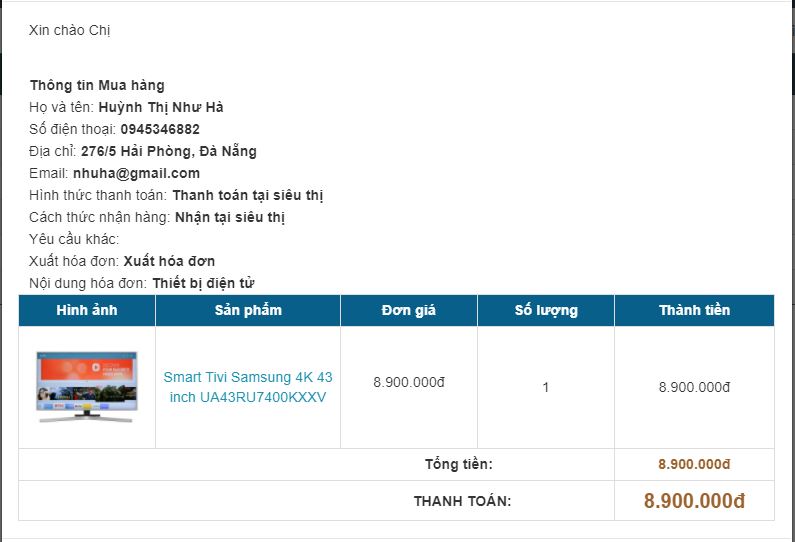Screen dimensions: 795x542
Task: Click the THANH TOÁN label
Action: [462, 501]
